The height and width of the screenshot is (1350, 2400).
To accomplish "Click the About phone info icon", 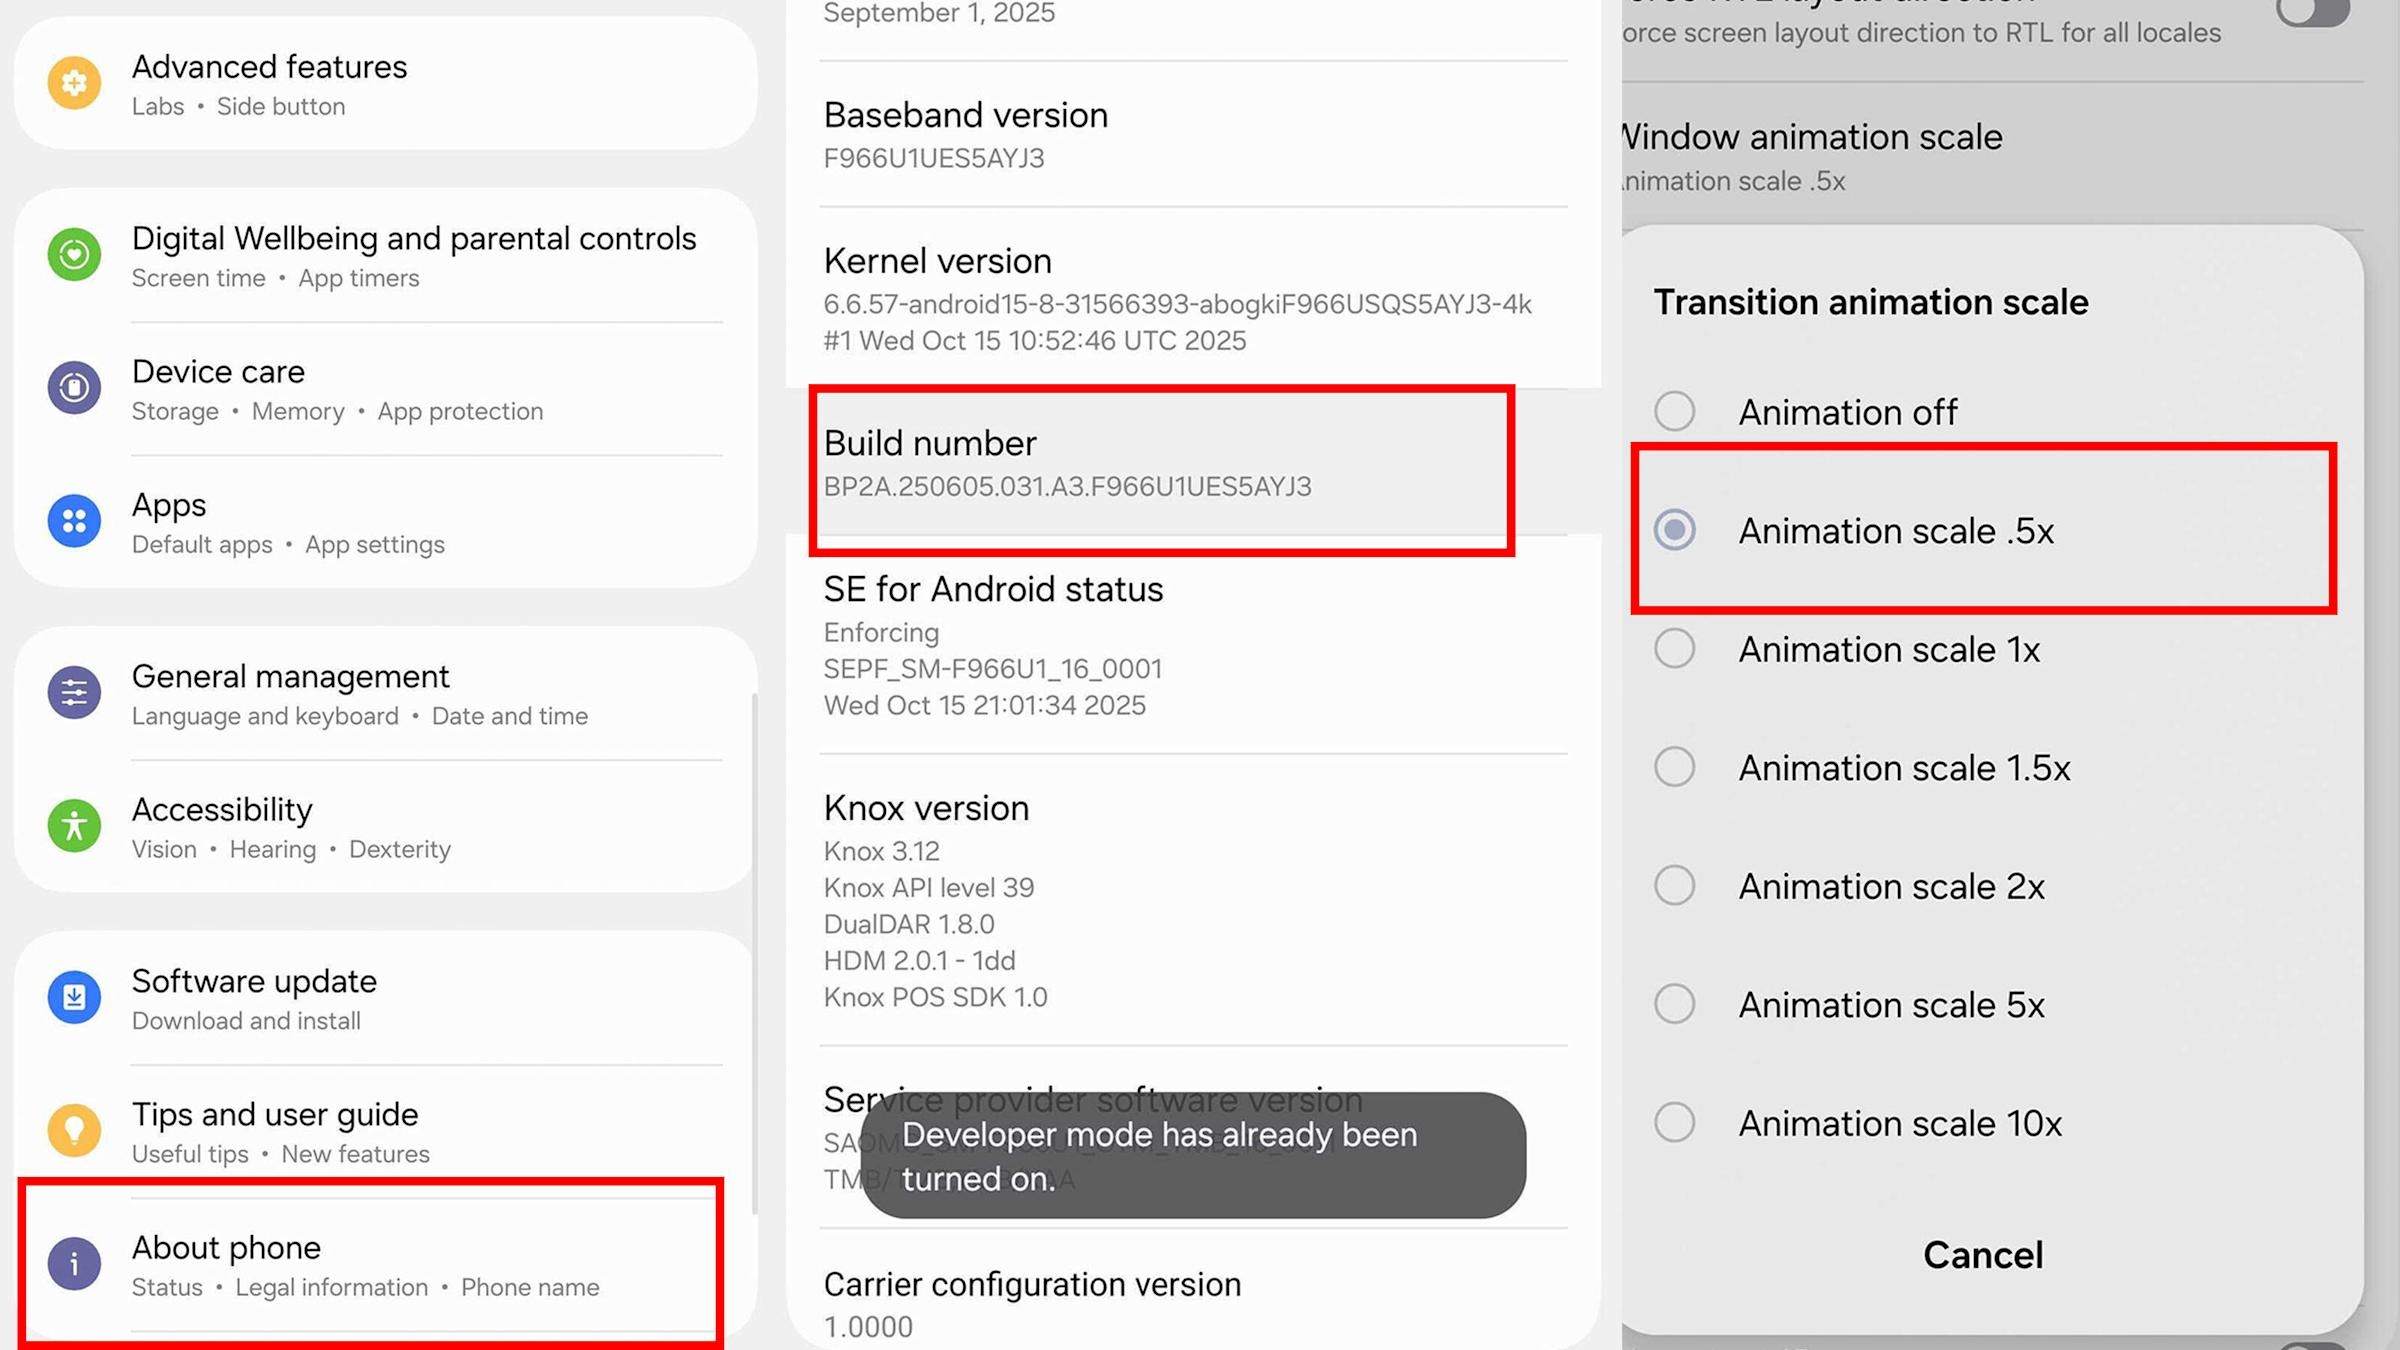I will point(74,1263).
